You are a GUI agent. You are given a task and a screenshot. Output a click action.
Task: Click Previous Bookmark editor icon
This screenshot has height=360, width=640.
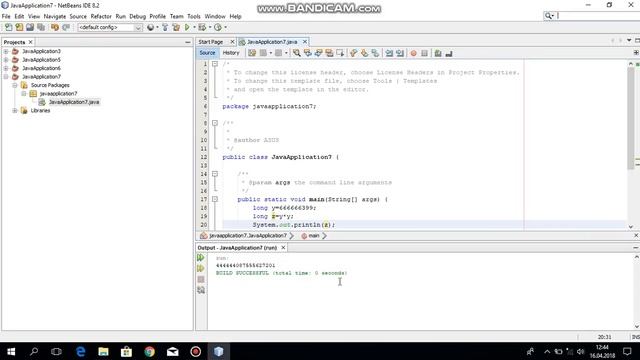coord(353,53)
